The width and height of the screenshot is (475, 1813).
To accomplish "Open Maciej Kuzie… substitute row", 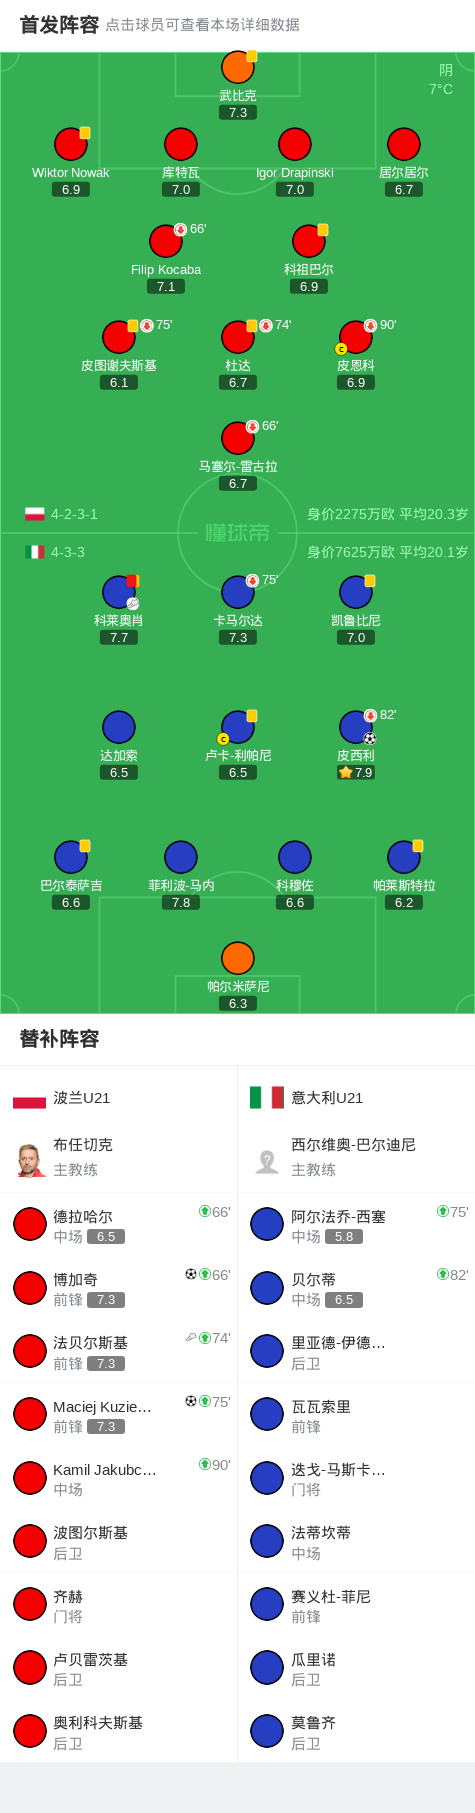I will pos(119,1415).
